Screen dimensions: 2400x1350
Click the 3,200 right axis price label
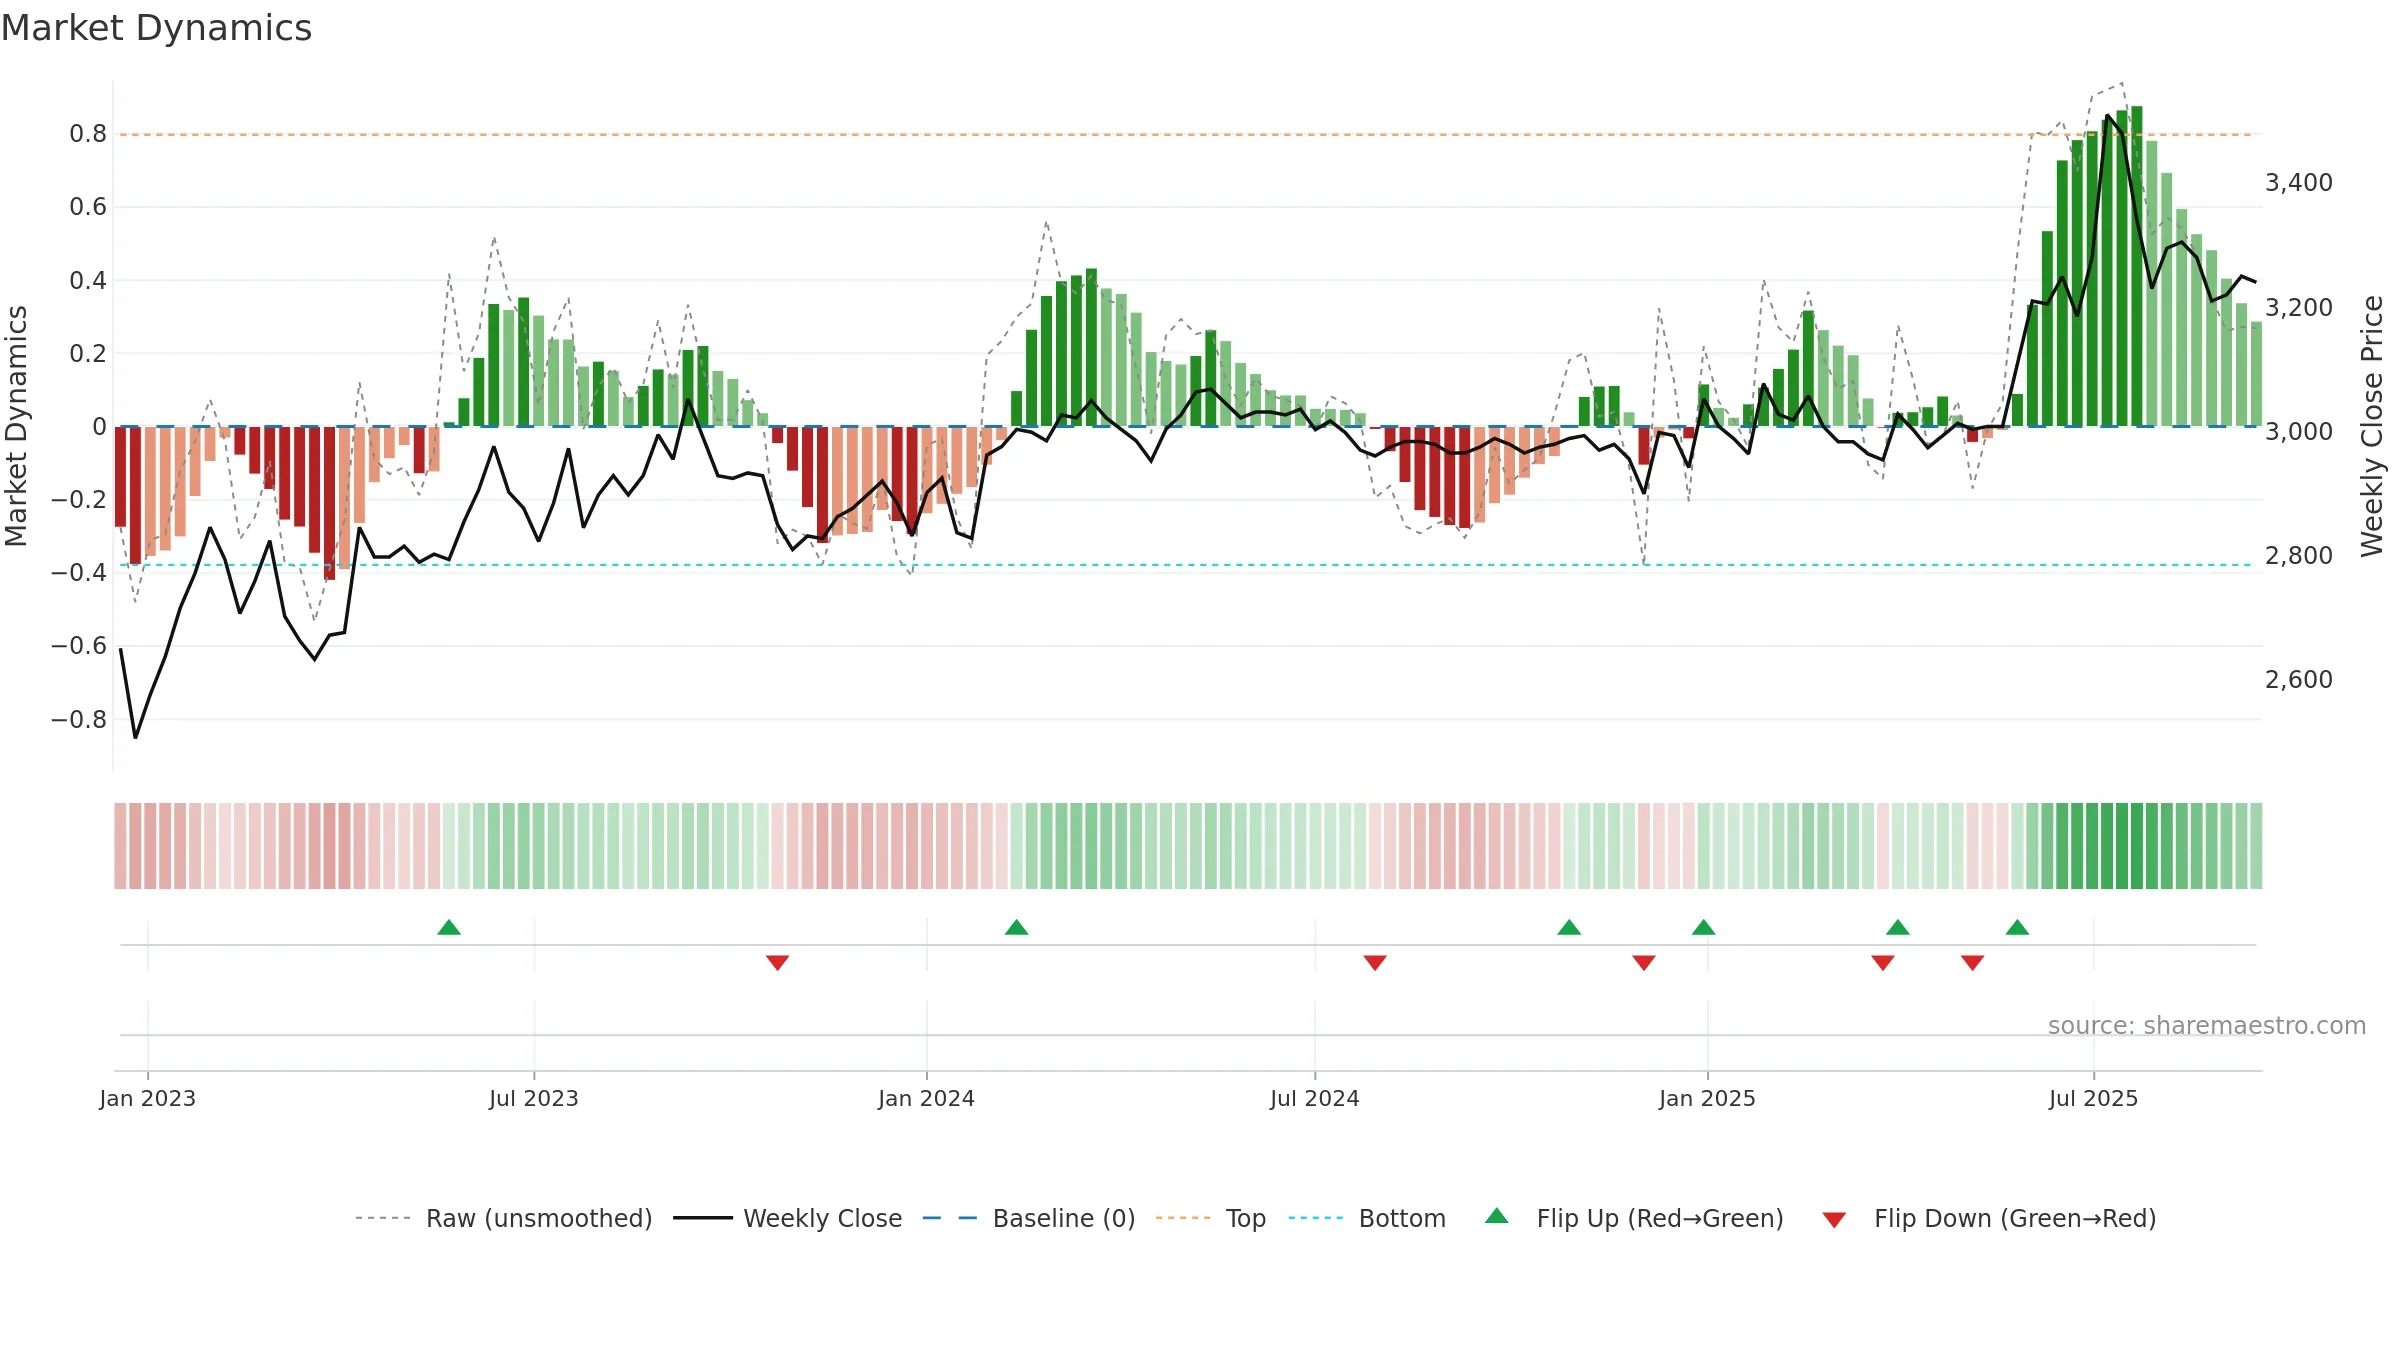click(2299, 308)
